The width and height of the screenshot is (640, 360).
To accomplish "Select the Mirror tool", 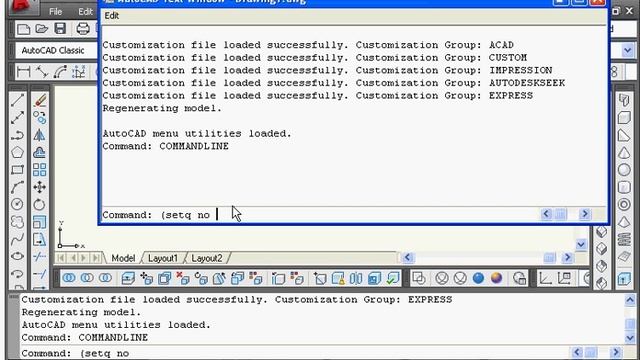I will click(40, 135).
